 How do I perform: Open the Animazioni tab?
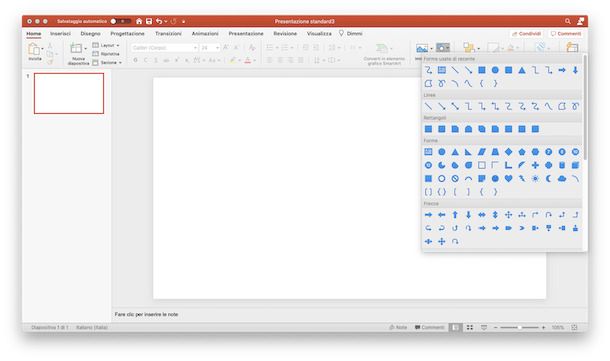click(x=205, y=34)
